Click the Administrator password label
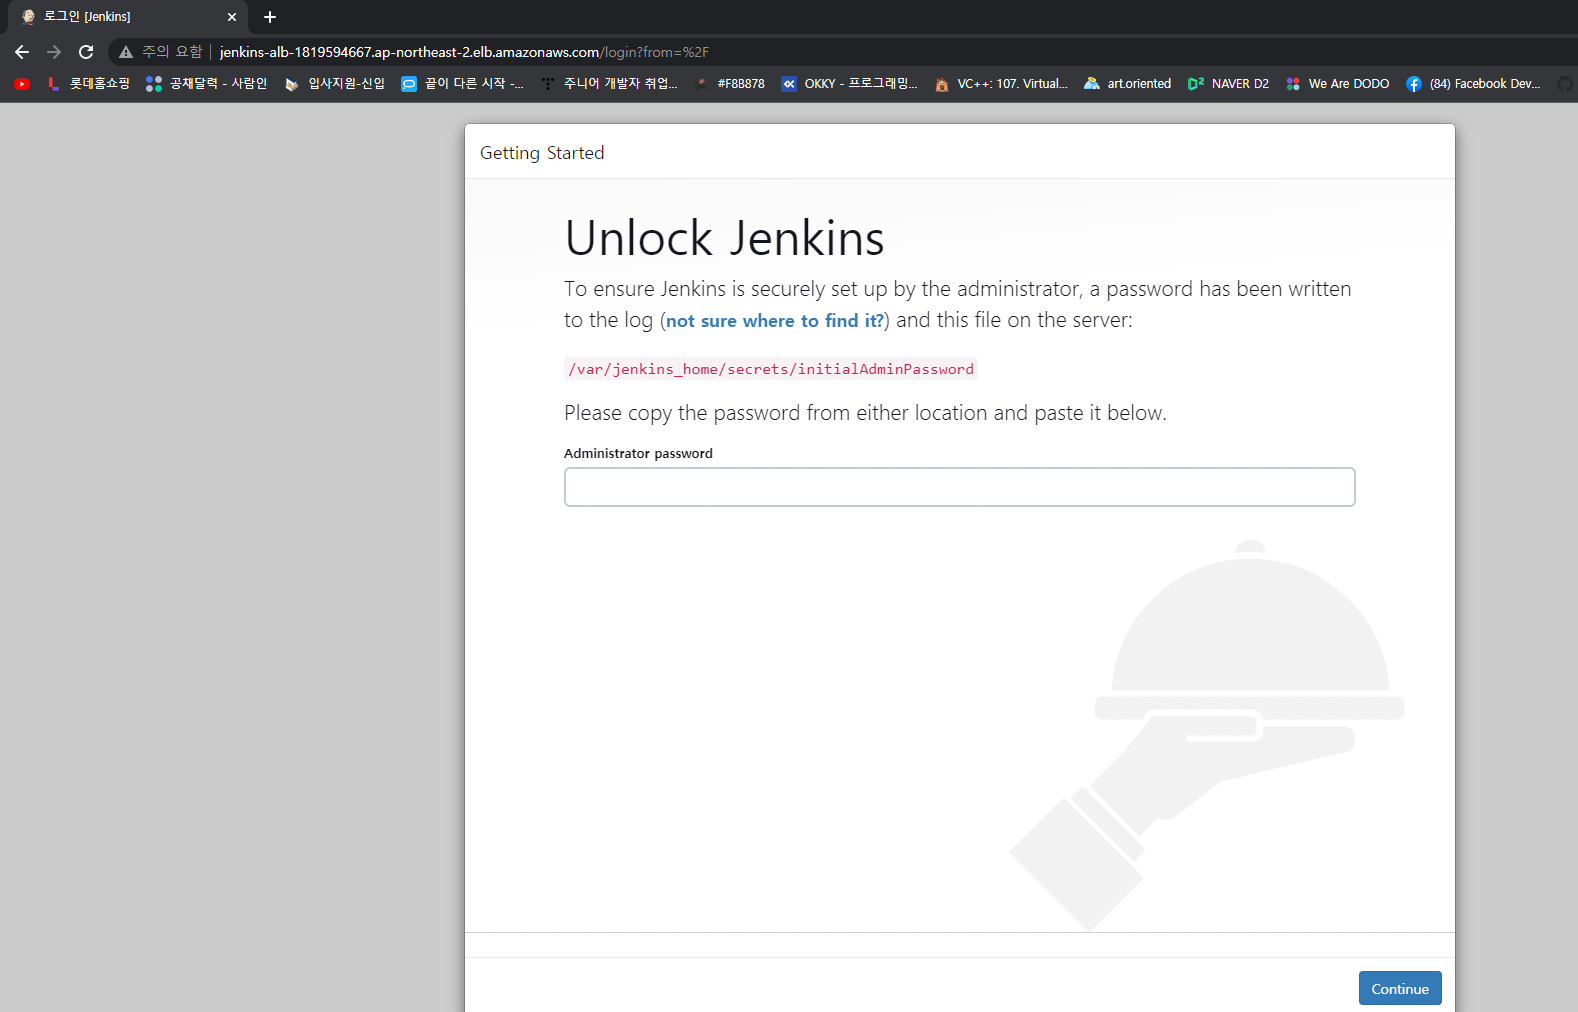This screenshot has height=1012, width=1578. 638,453
